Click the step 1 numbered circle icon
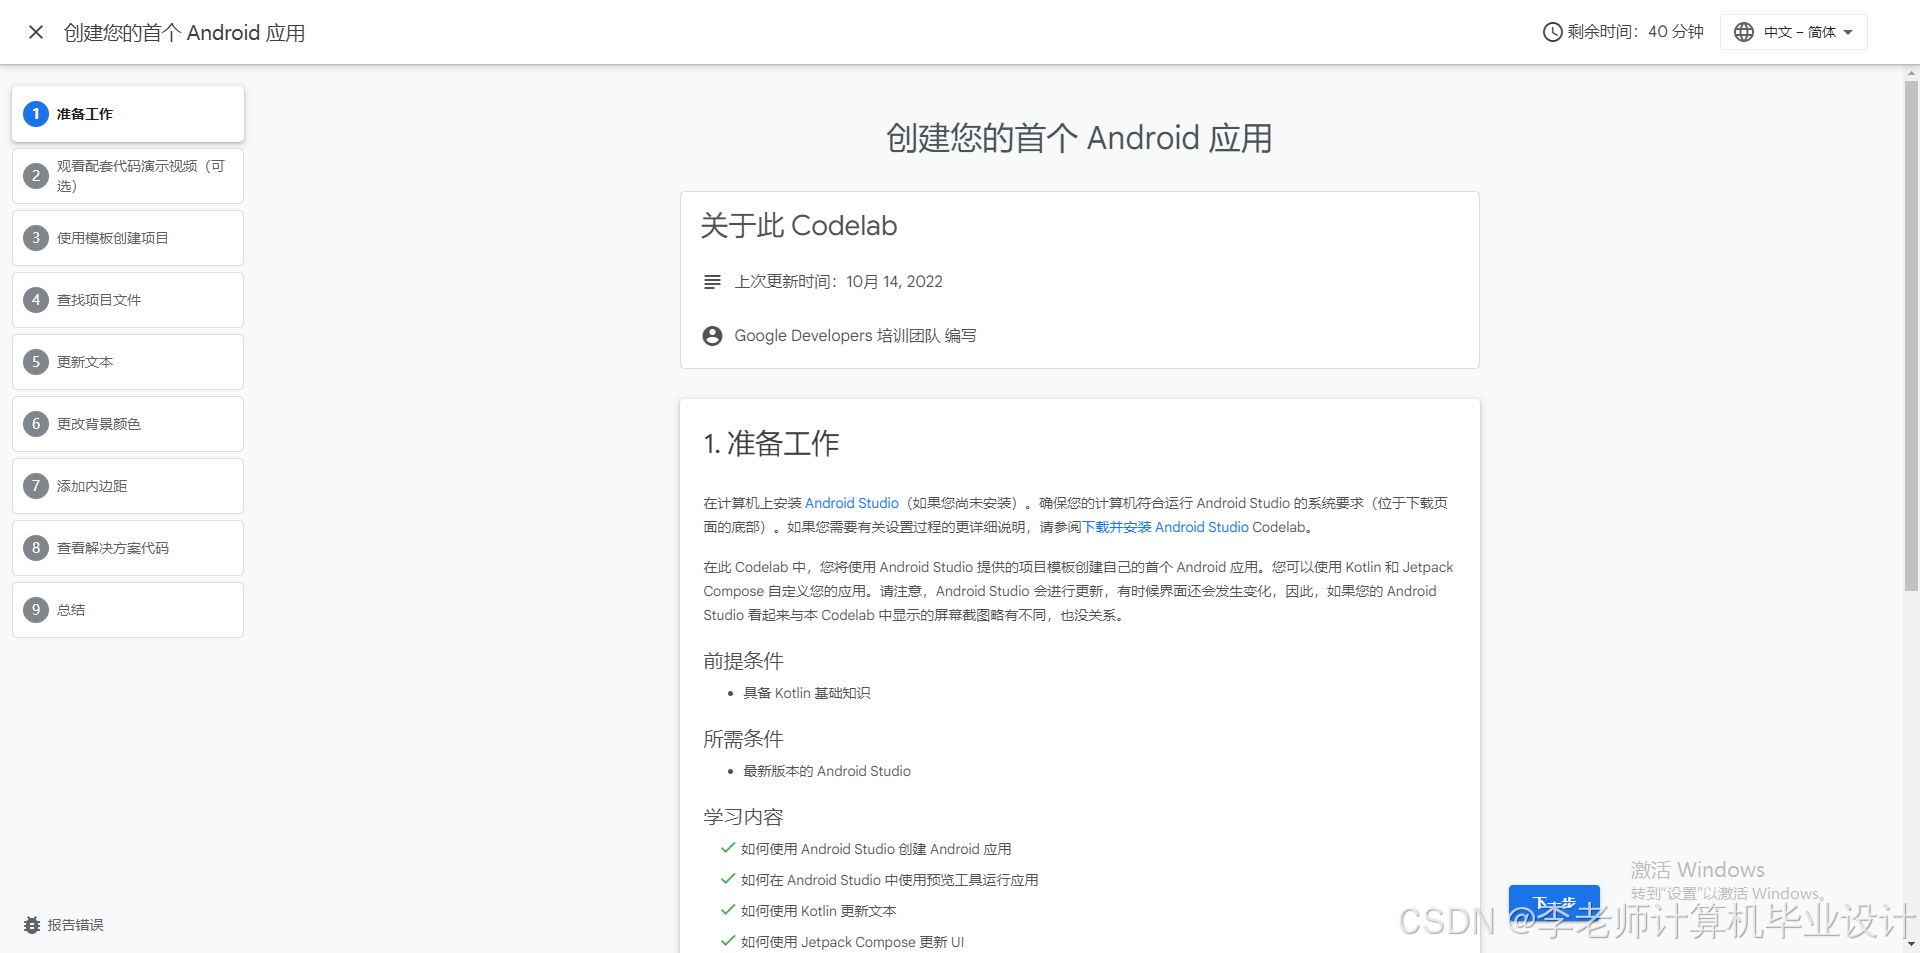The width and height of the screenshot is (1920, 953). pos(36,114)
